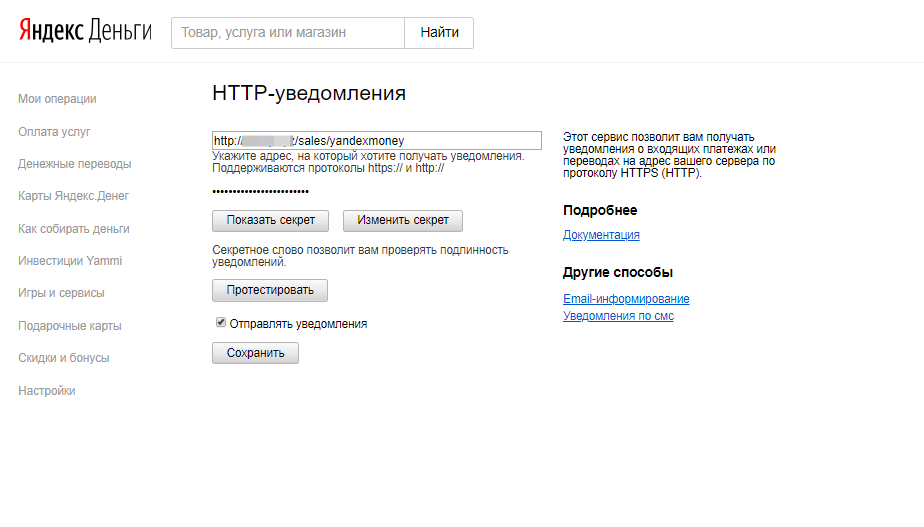Go to Денежные переводы
924x527 pixels.
75,164
